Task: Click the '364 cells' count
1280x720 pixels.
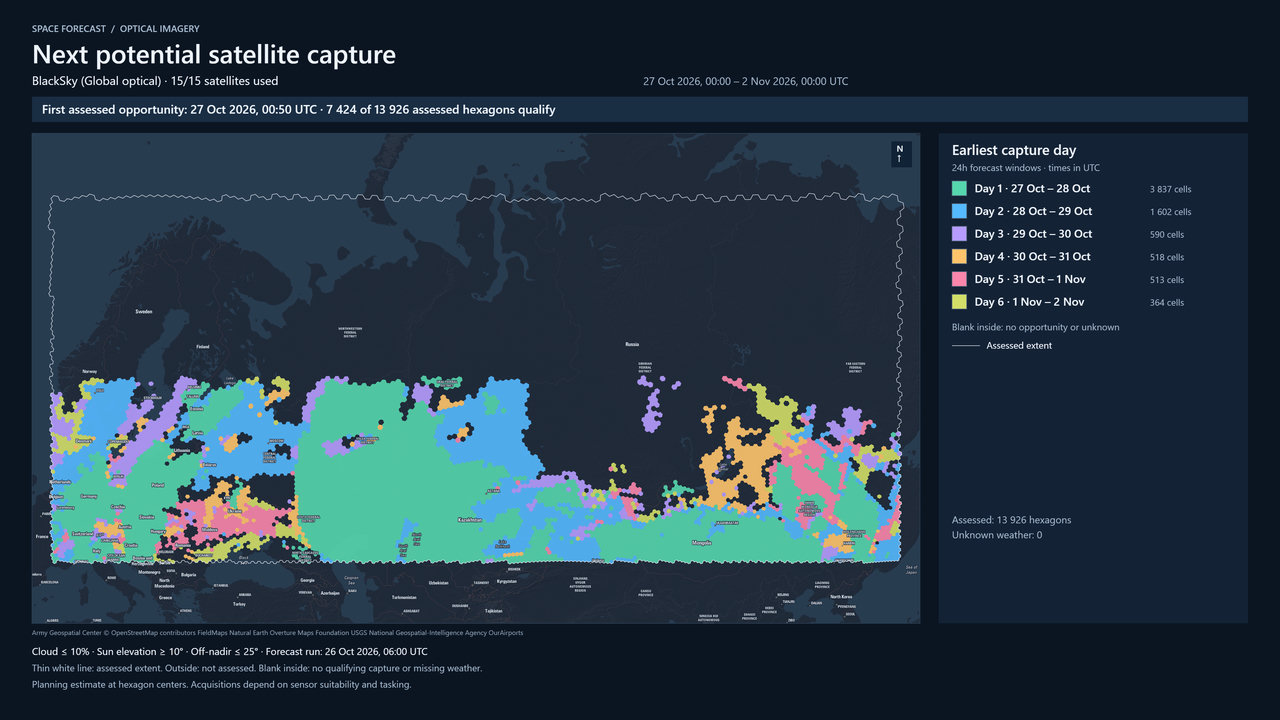Action: click(1167, 303)
